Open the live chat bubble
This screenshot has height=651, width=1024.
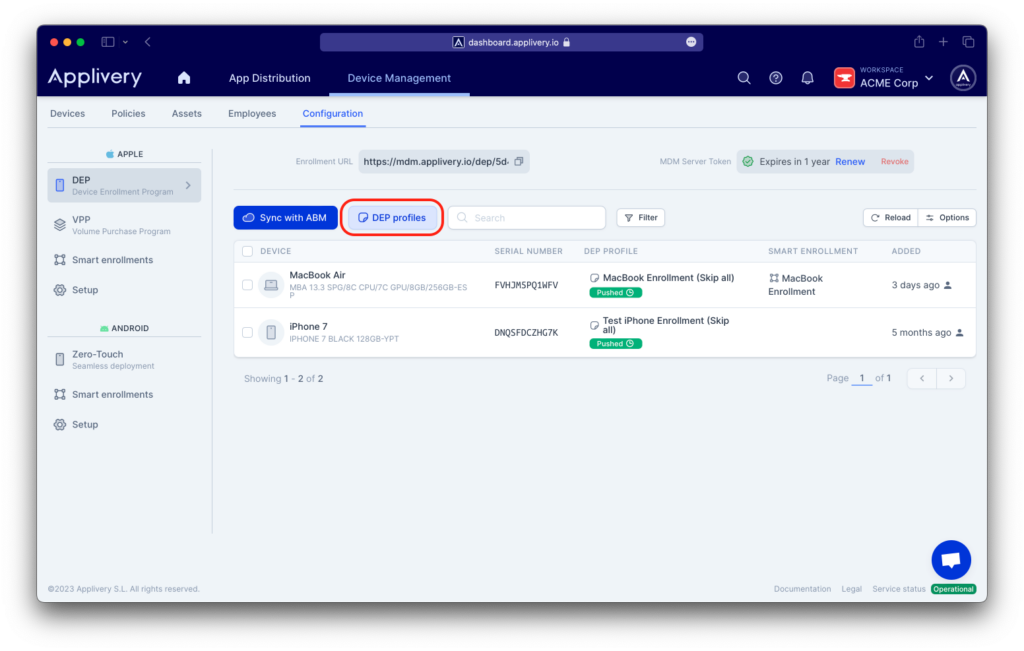[951, 560]
